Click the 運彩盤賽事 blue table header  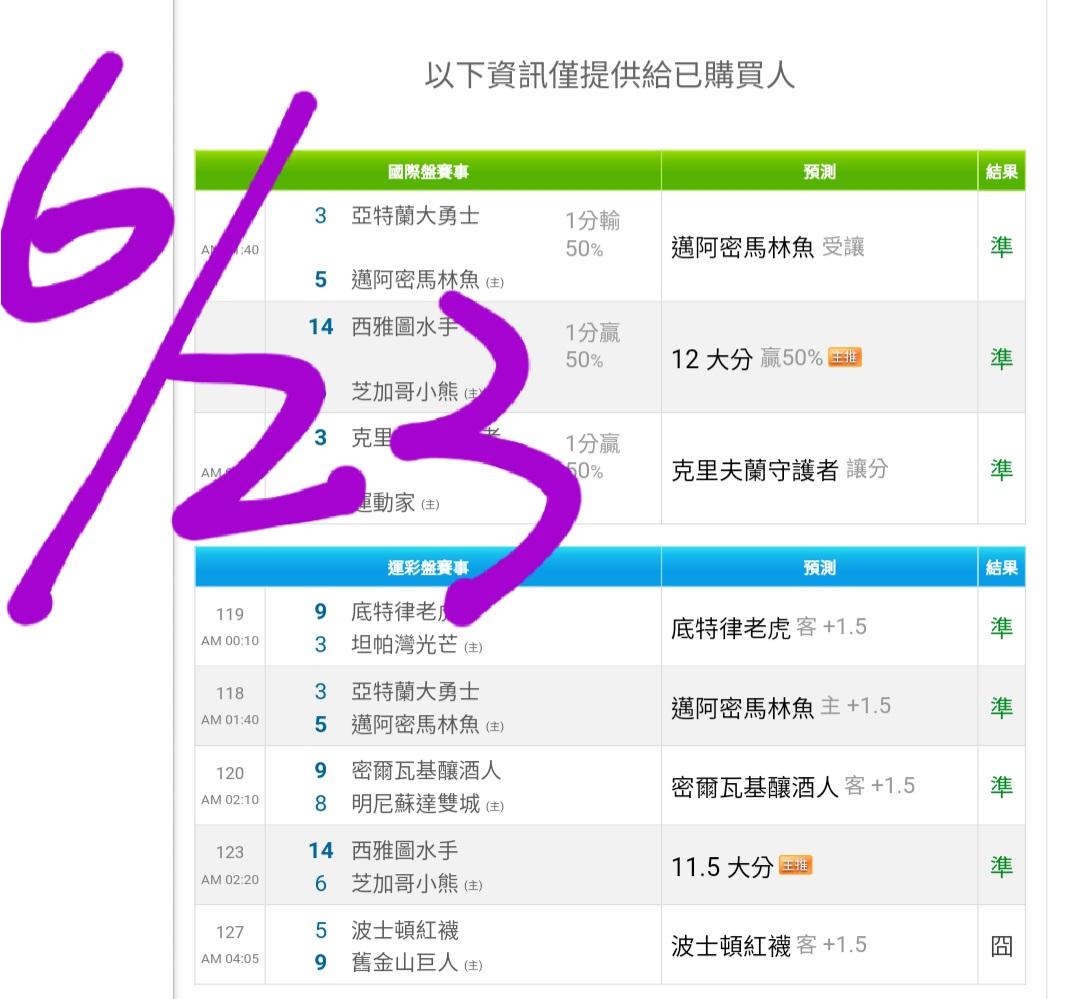click(x=428, y=568)
